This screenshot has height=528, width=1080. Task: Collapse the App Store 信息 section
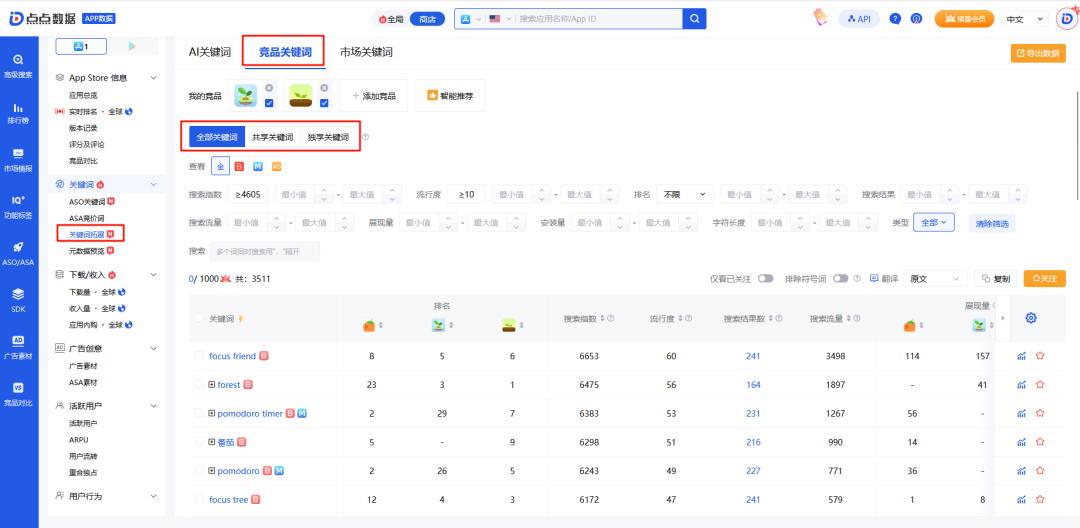click(x=154, y=78)
